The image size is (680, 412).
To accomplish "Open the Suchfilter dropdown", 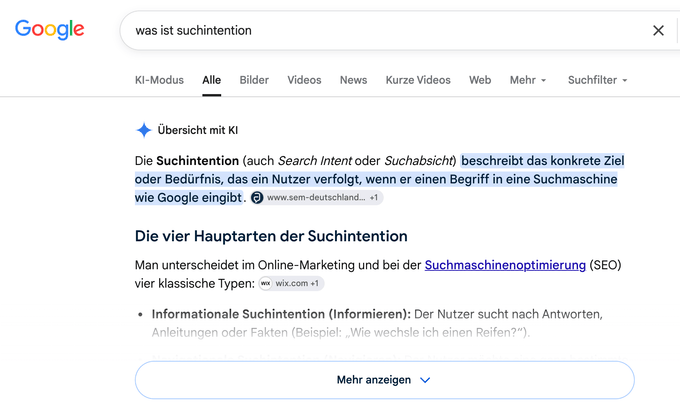I will coord(598,80).
